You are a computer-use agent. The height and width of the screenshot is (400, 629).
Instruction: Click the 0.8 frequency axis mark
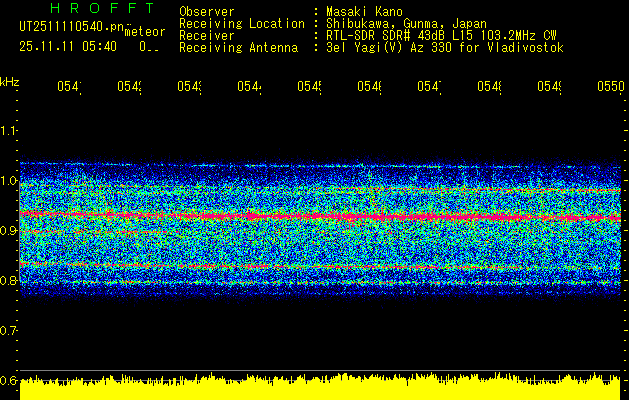tap(9, 281)
